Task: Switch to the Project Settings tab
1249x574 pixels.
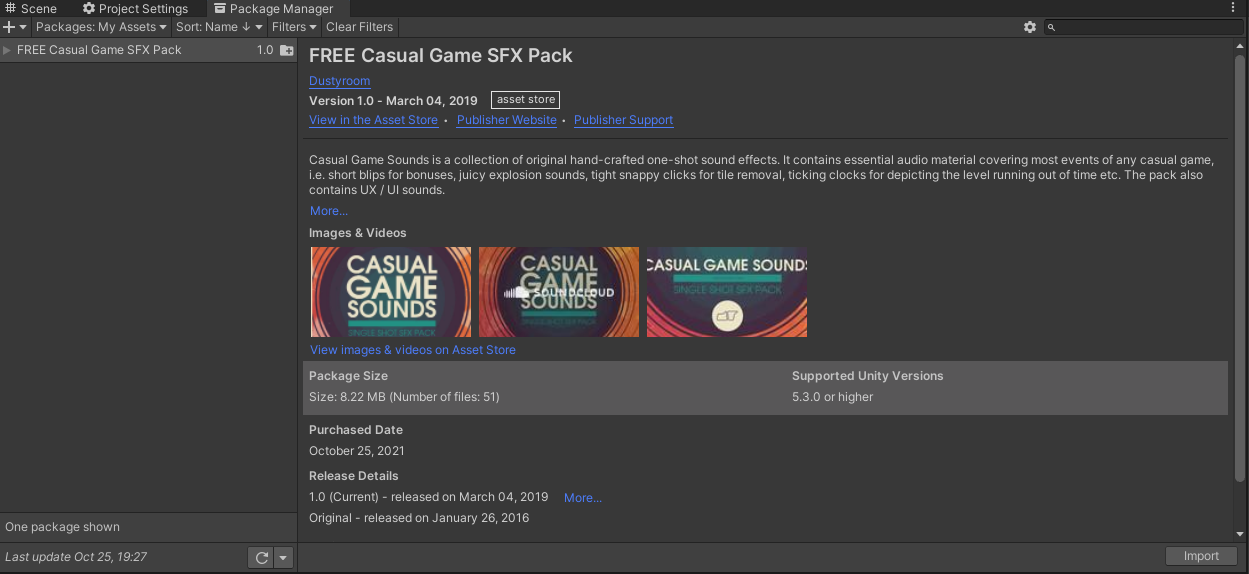Action: coord(135,8)
